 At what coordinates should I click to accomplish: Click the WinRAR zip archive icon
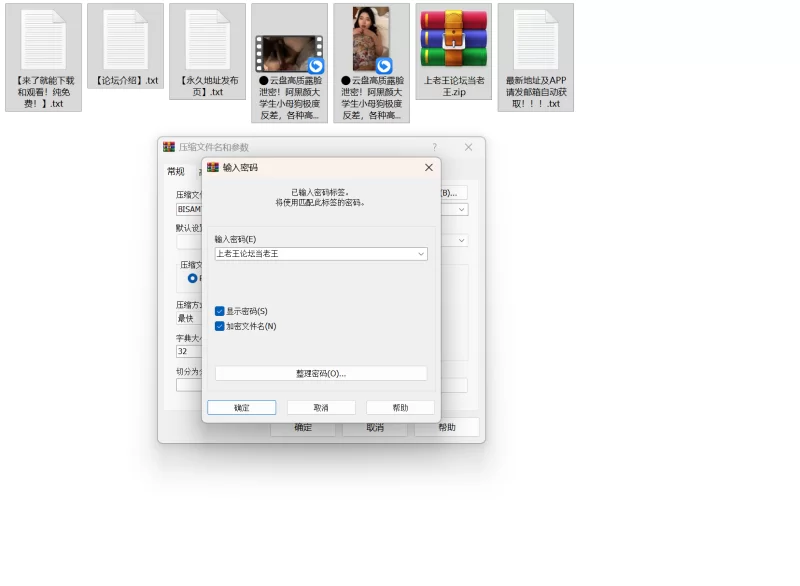(453, 40)
